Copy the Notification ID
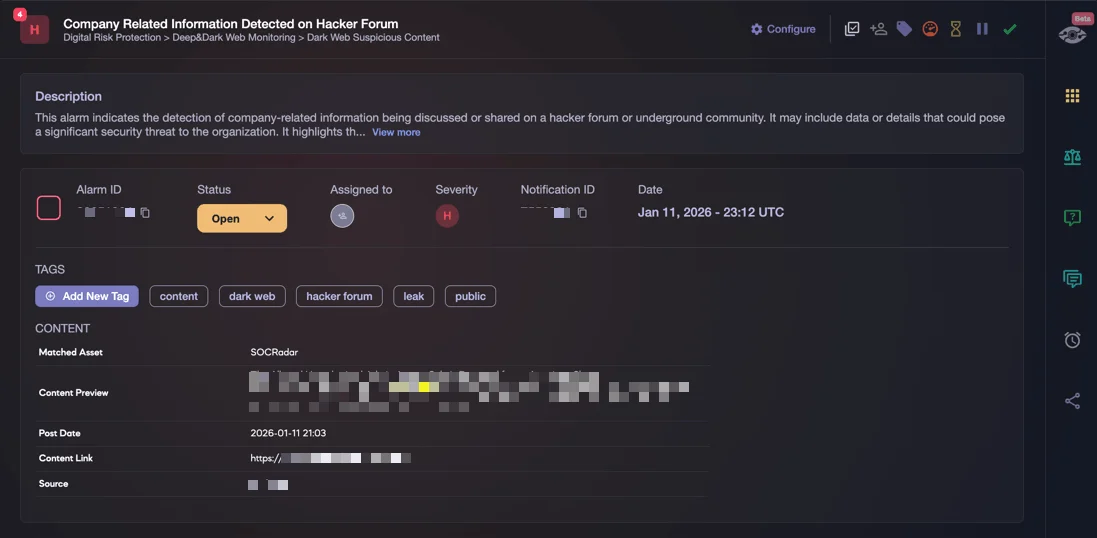The image size is (1097, 538). pos(582,213)
